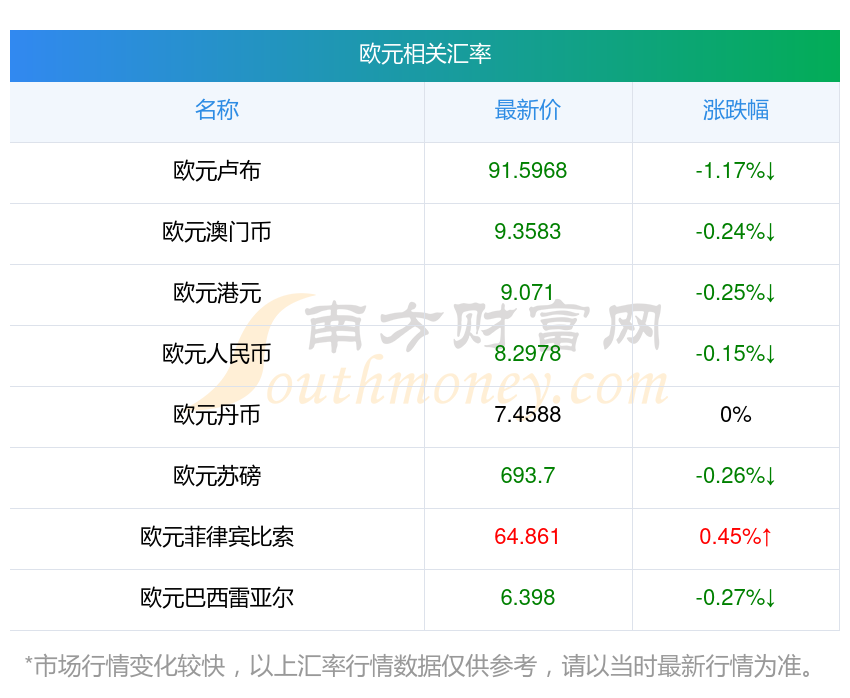
Task: Click the 欧元澳门币 row name
Action: point(217,232)
